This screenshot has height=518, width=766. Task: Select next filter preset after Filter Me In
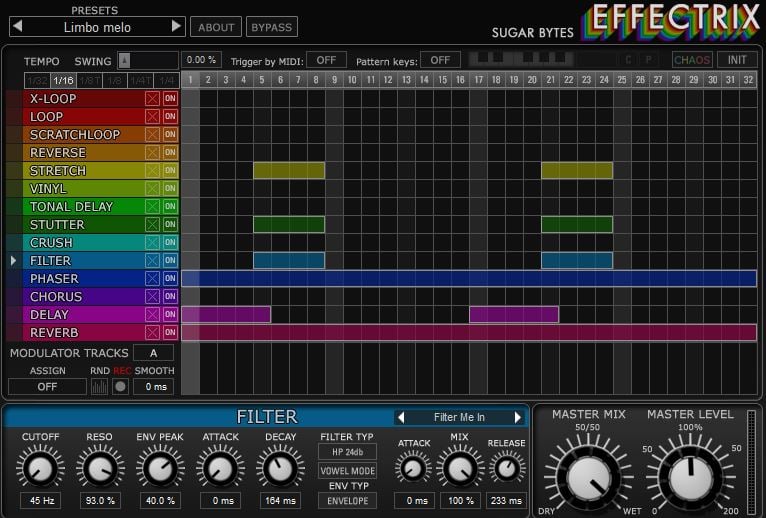pos(518,417)
